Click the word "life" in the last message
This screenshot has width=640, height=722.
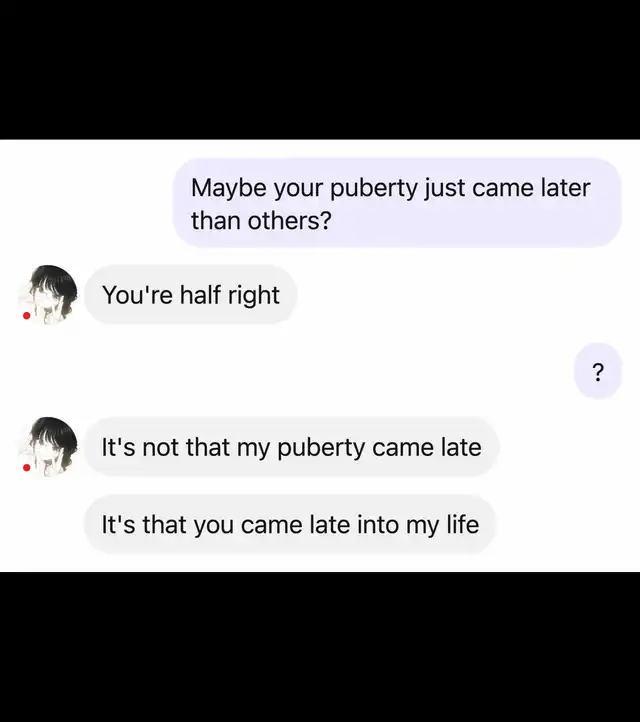[x=463, y=524]
